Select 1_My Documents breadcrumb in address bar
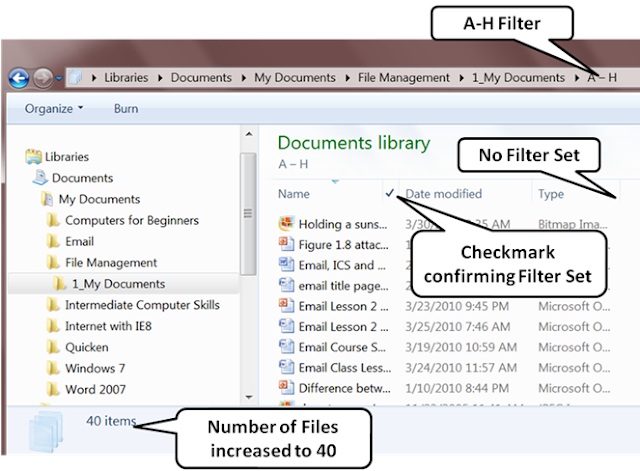 pos(518,78)
